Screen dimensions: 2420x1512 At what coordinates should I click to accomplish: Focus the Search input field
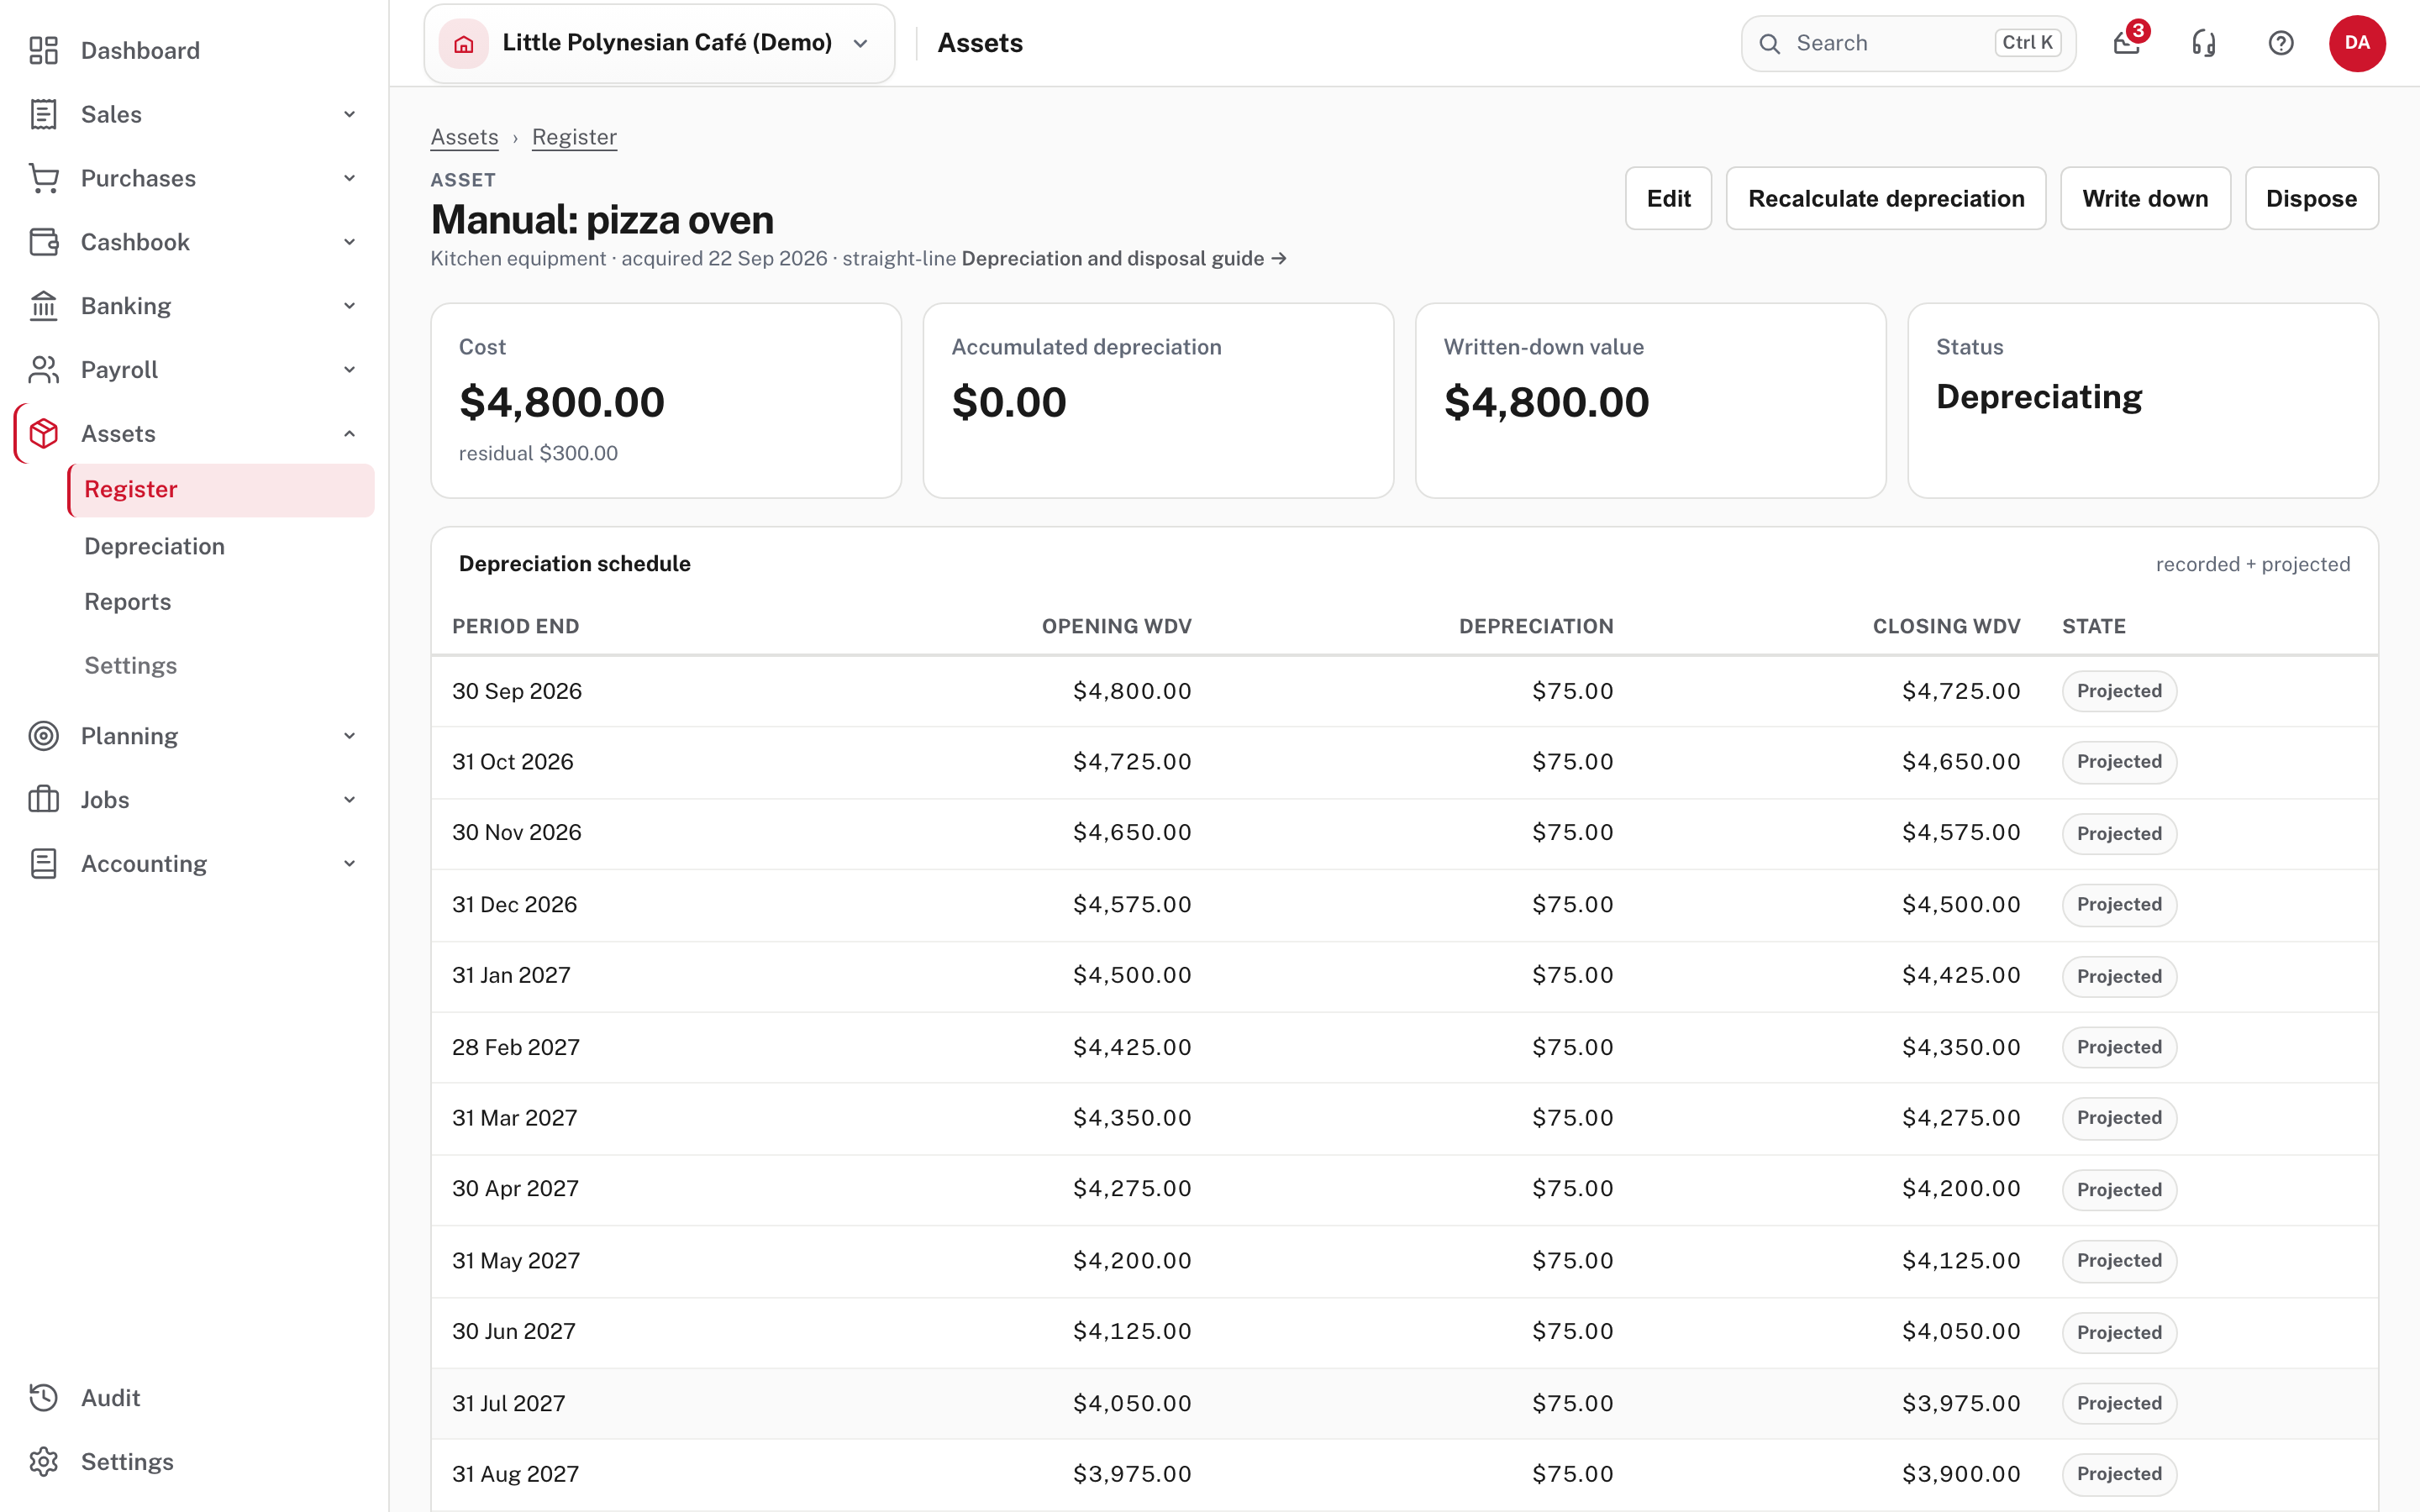tap(1908, 43)
